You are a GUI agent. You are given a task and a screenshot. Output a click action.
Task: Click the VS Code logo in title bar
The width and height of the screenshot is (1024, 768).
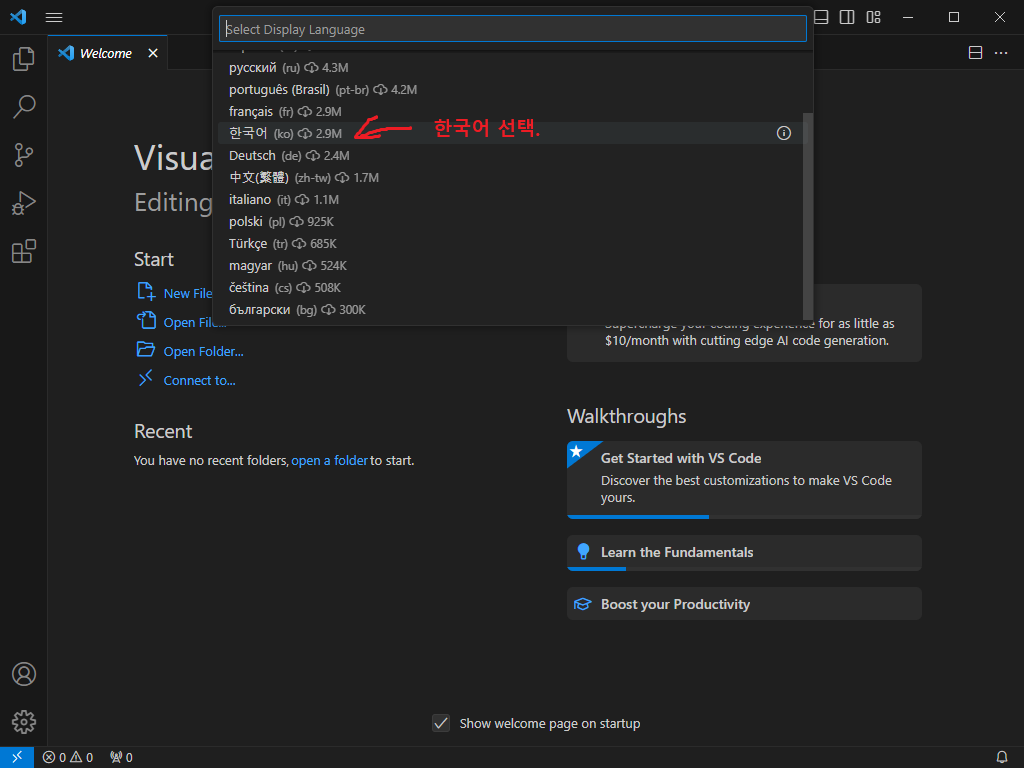click(18, 17)
